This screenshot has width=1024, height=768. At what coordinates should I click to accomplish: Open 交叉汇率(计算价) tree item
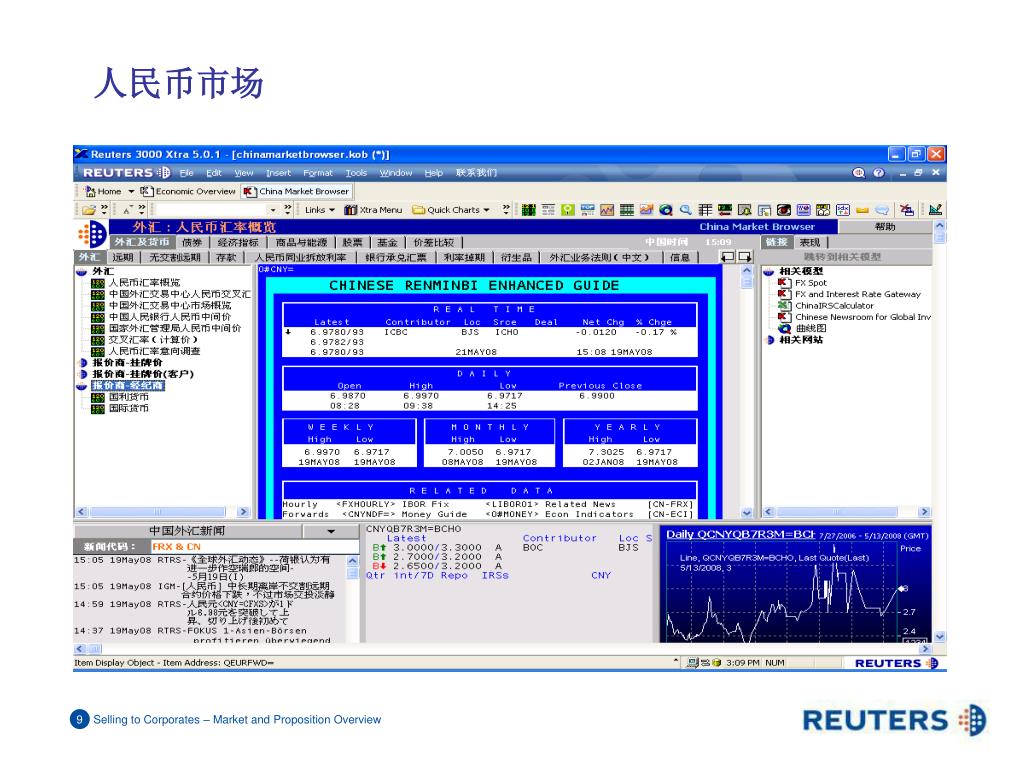pyautogui.click(x=153, y=340)
